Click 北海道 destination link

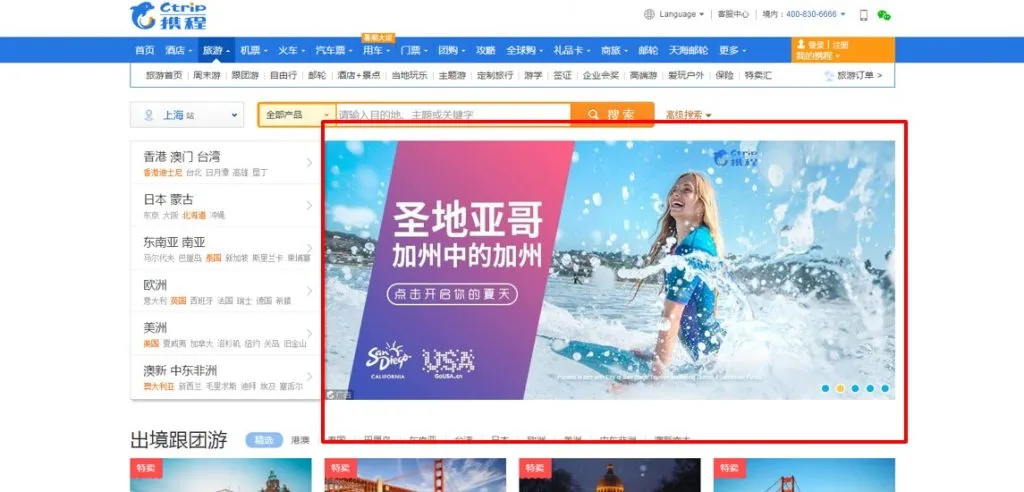(194, 215)
